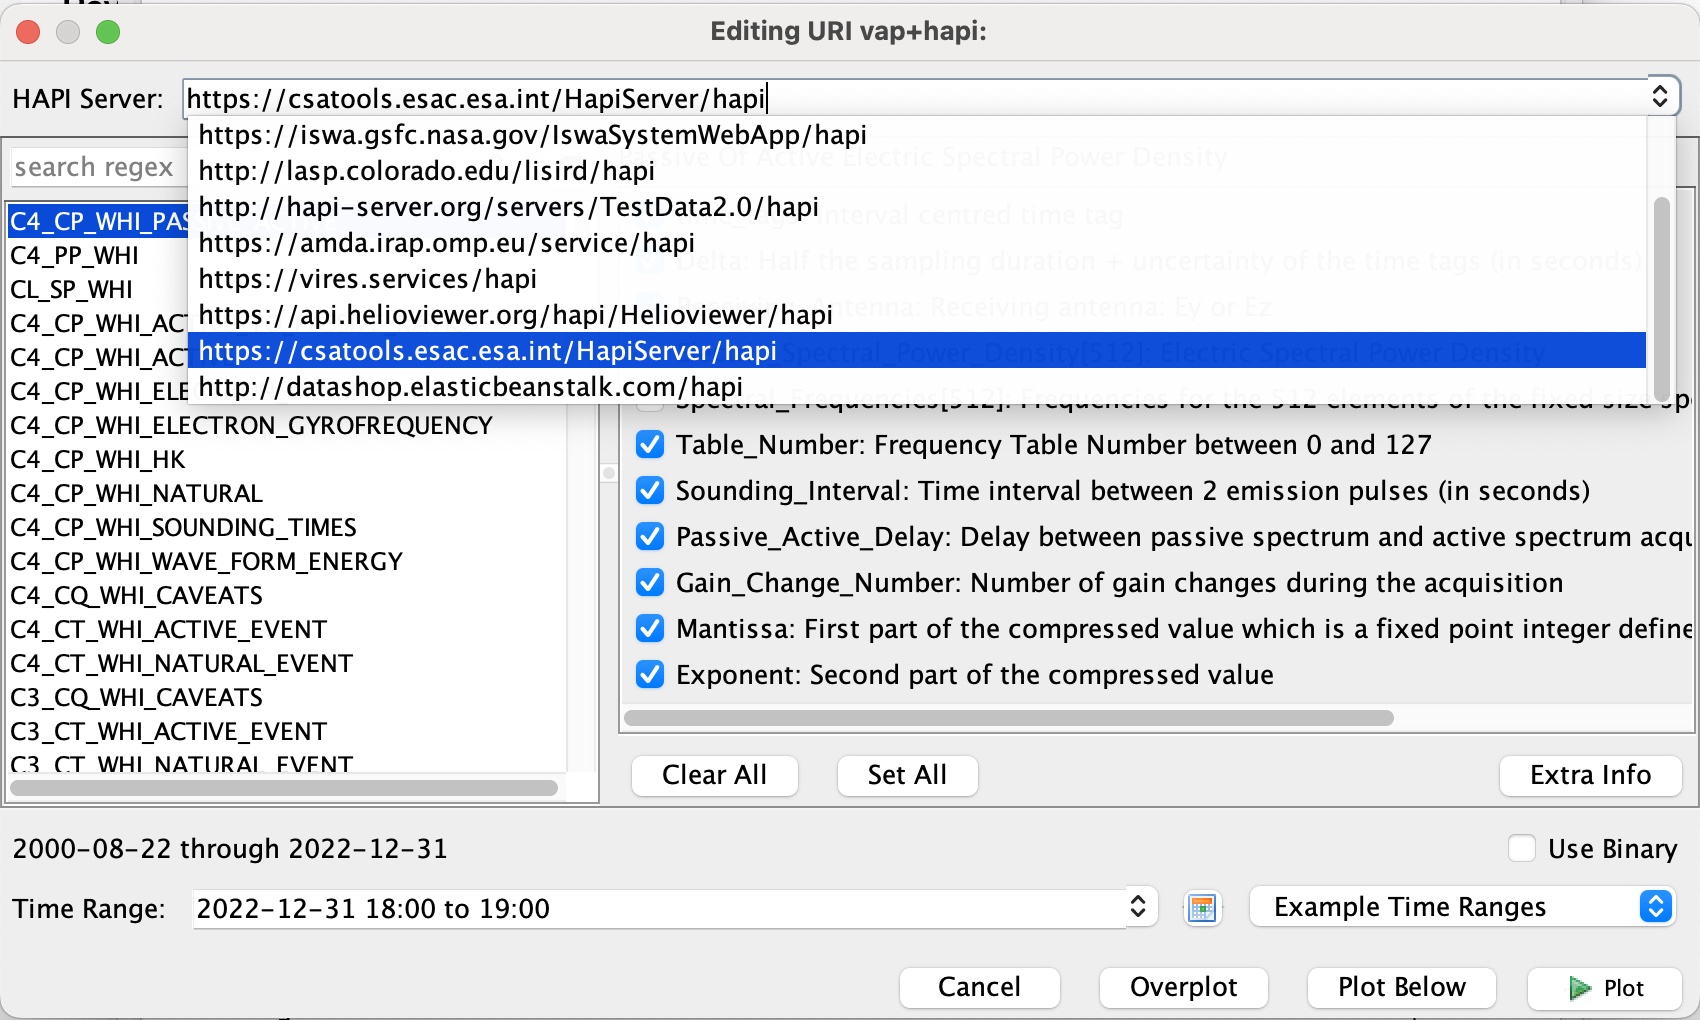This screenshot has height=1020, width=1700.
Task: Pick the api.helioviewer.org server option
Action: point(917,314)
